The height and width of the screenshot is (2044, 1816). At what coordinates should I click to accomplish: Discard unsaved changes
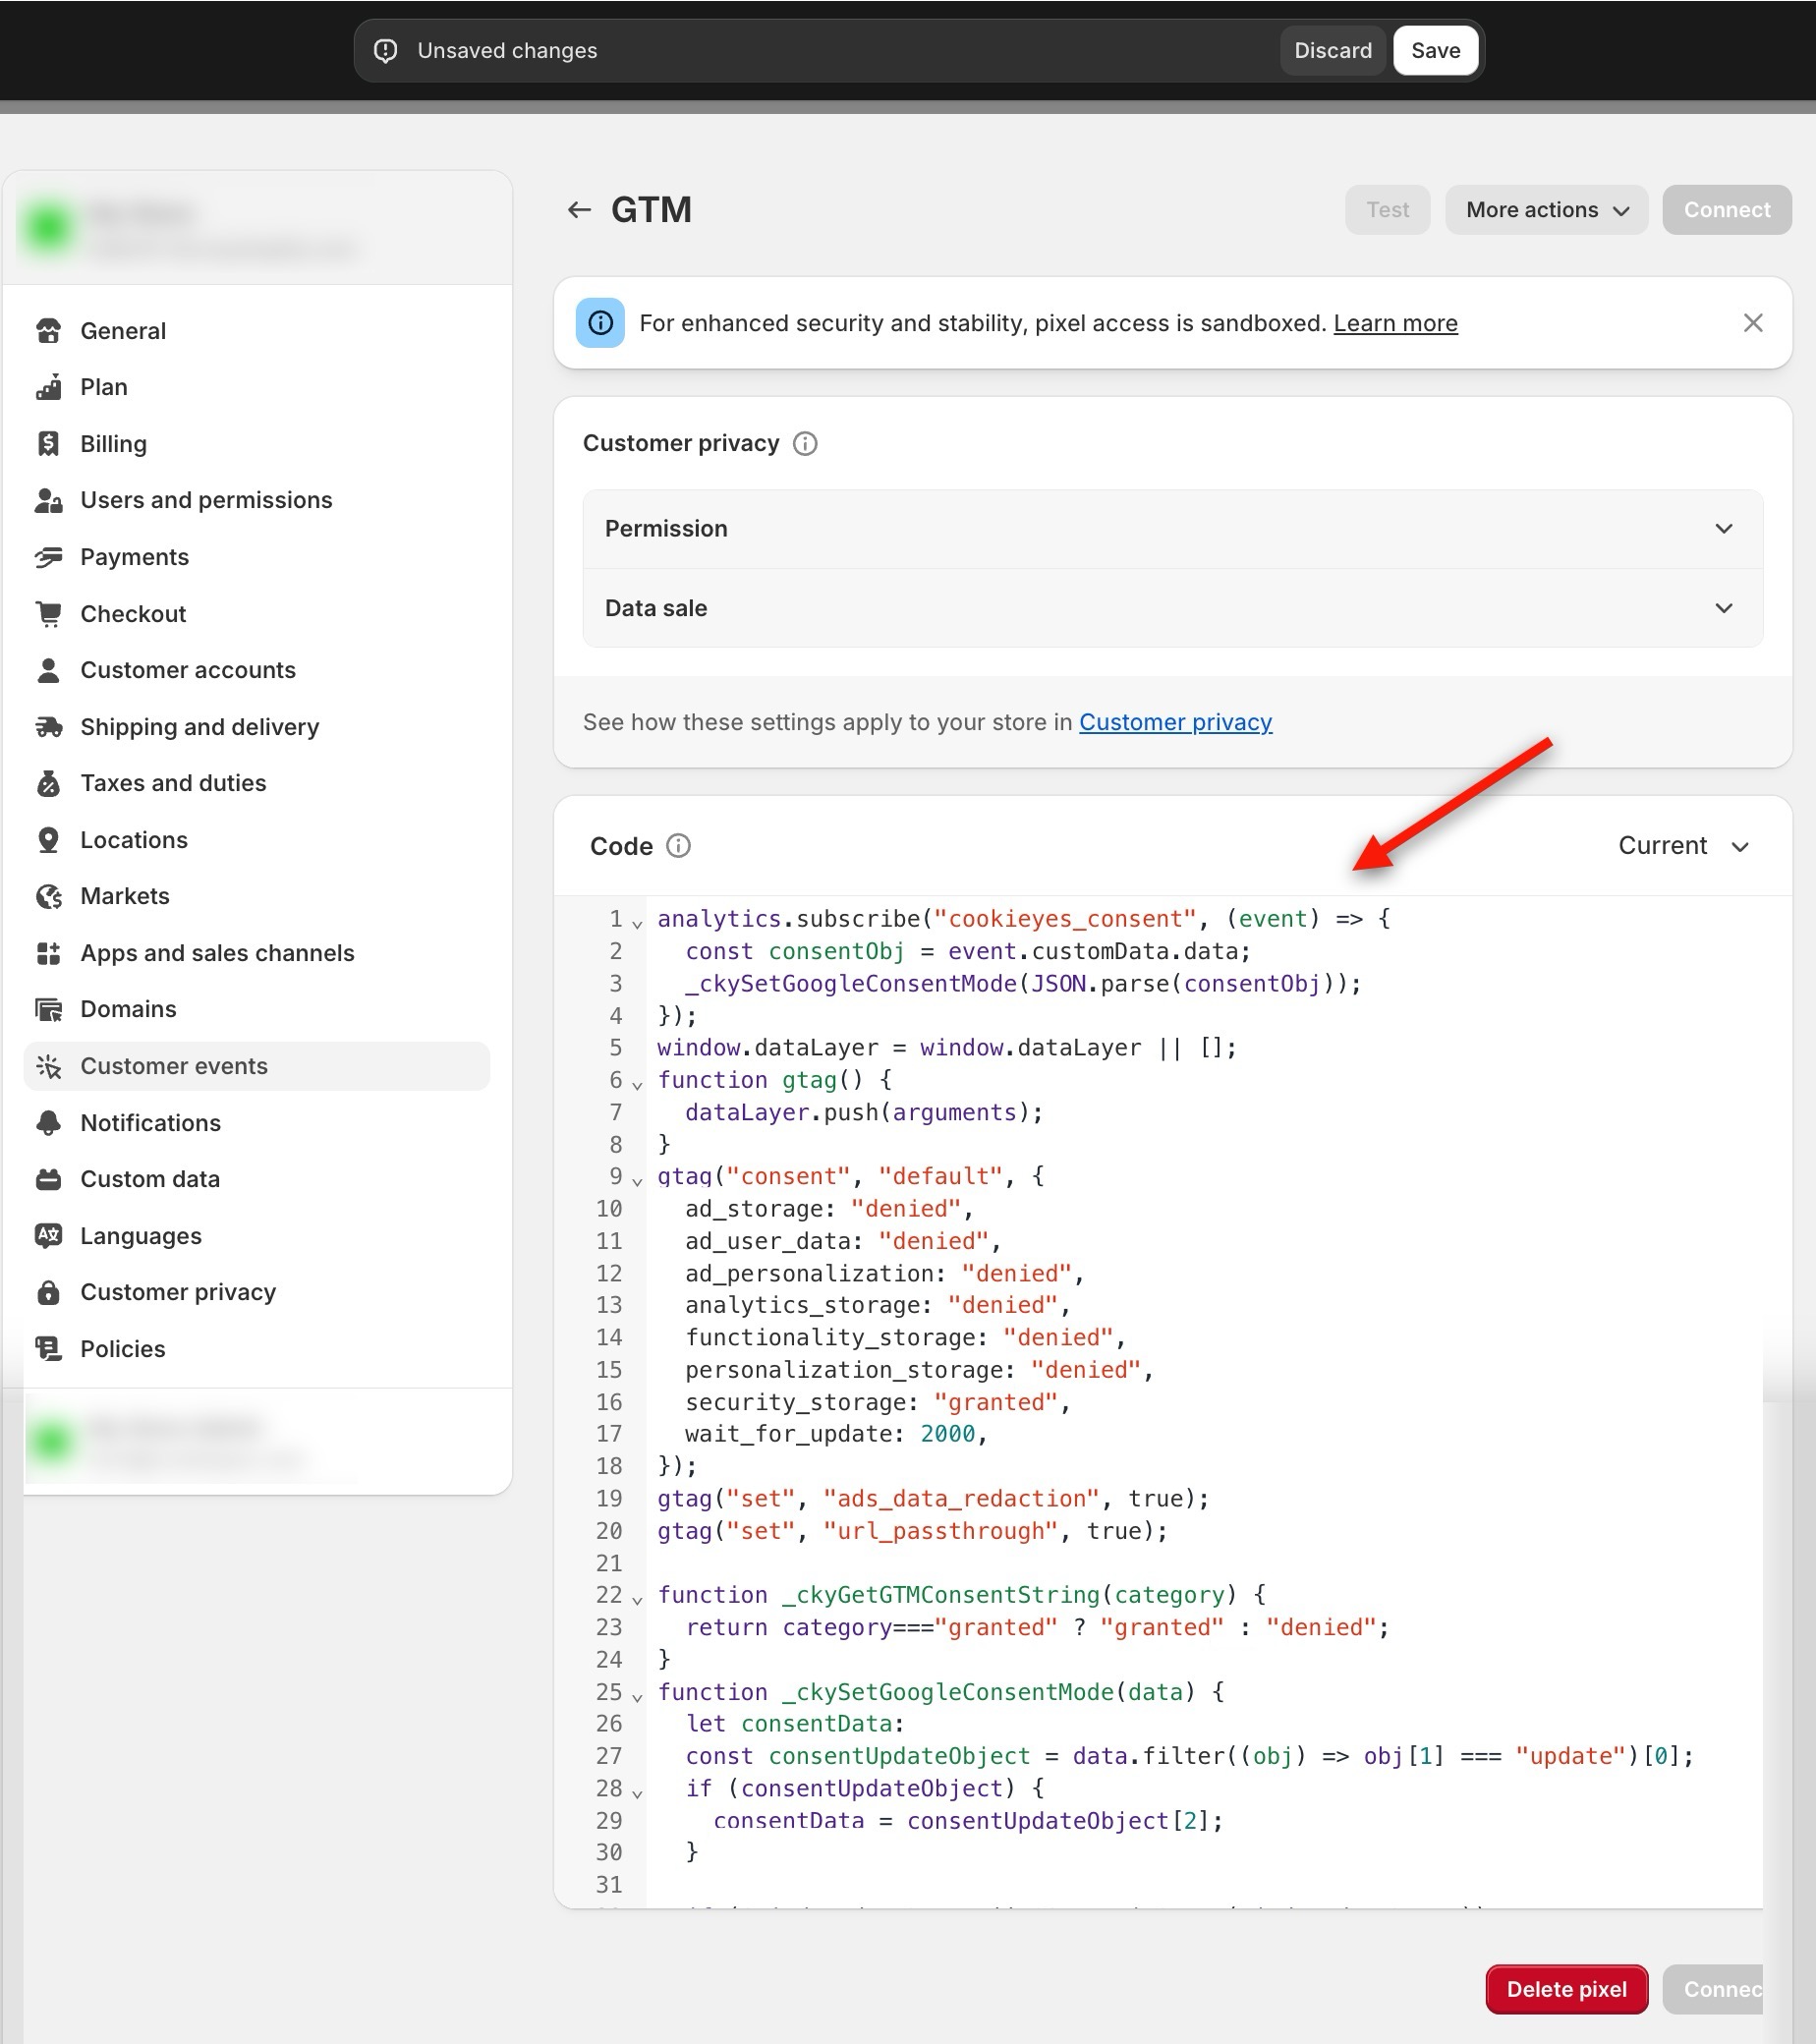(1333, 51)
